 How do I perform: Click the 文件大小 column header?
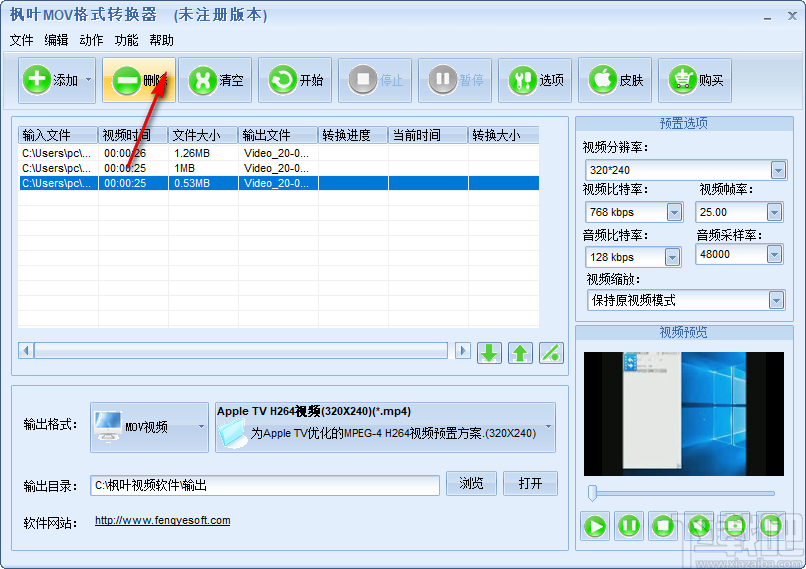click(x=203, y=135)
